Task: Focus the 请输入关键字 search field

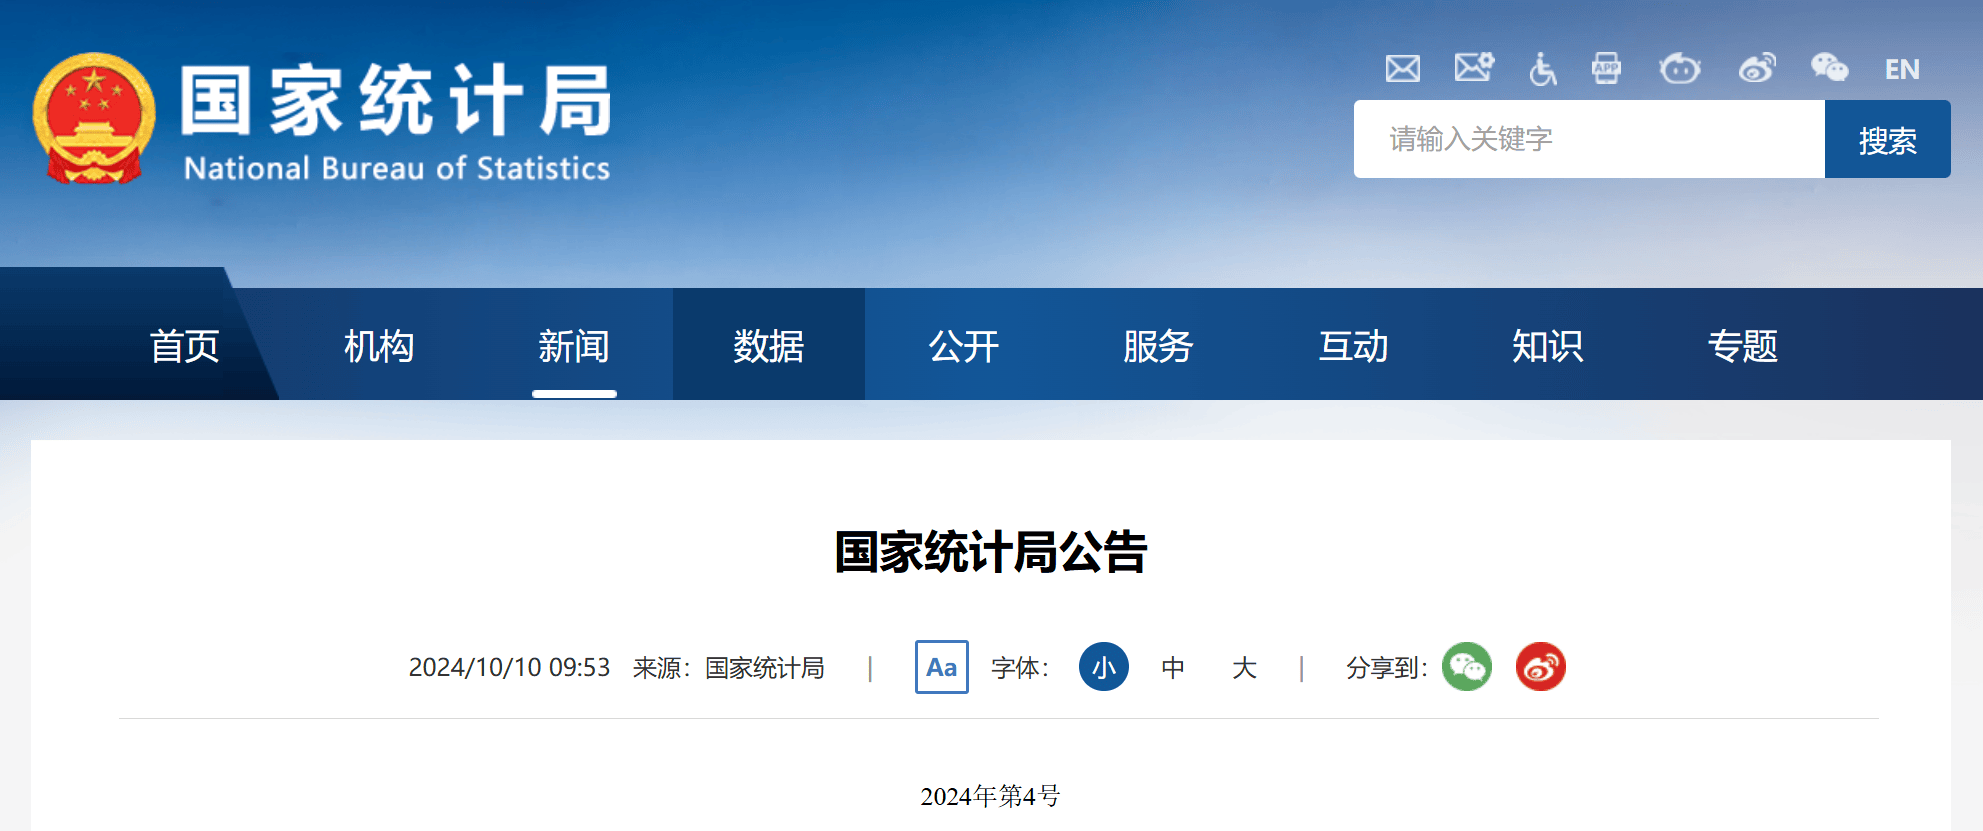Action: tap(1589, 139)
